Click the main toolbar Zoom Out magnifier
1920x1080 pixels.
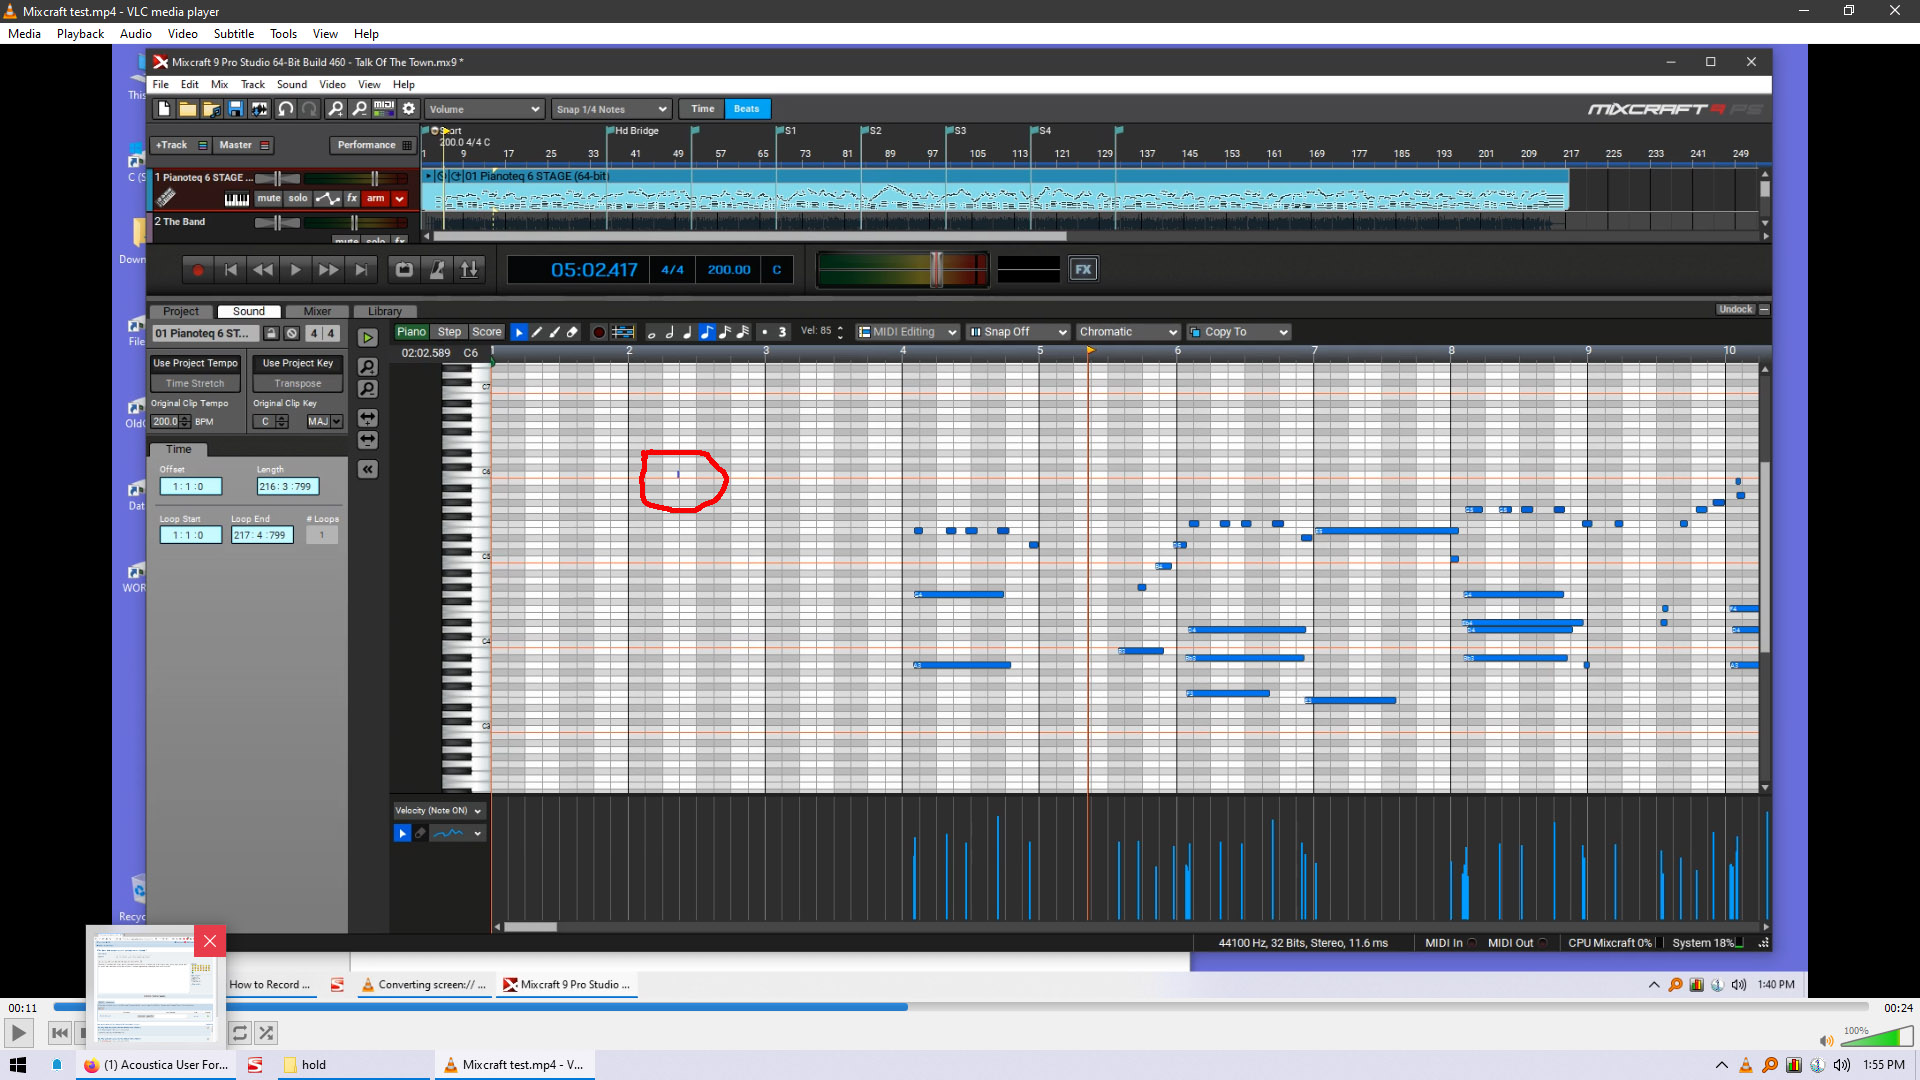click(x=359, y=109)
